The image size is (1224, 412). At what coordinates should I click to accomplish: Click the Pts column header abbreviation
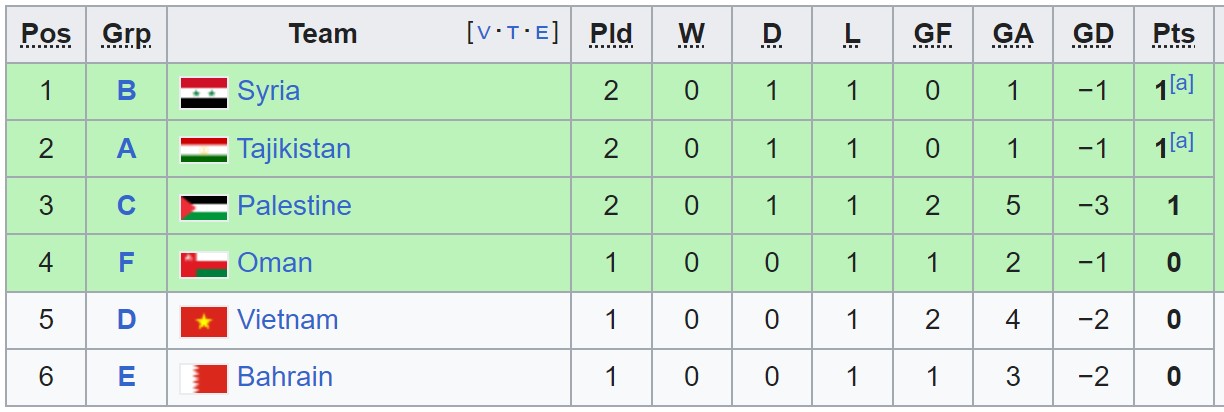1173,34
